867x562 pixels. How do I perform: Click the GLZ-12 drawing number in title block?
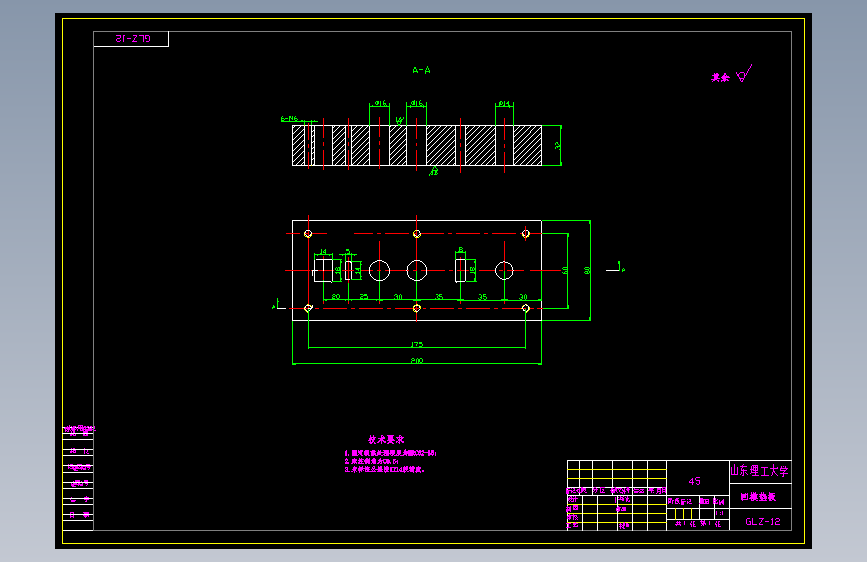coord(762,521)
